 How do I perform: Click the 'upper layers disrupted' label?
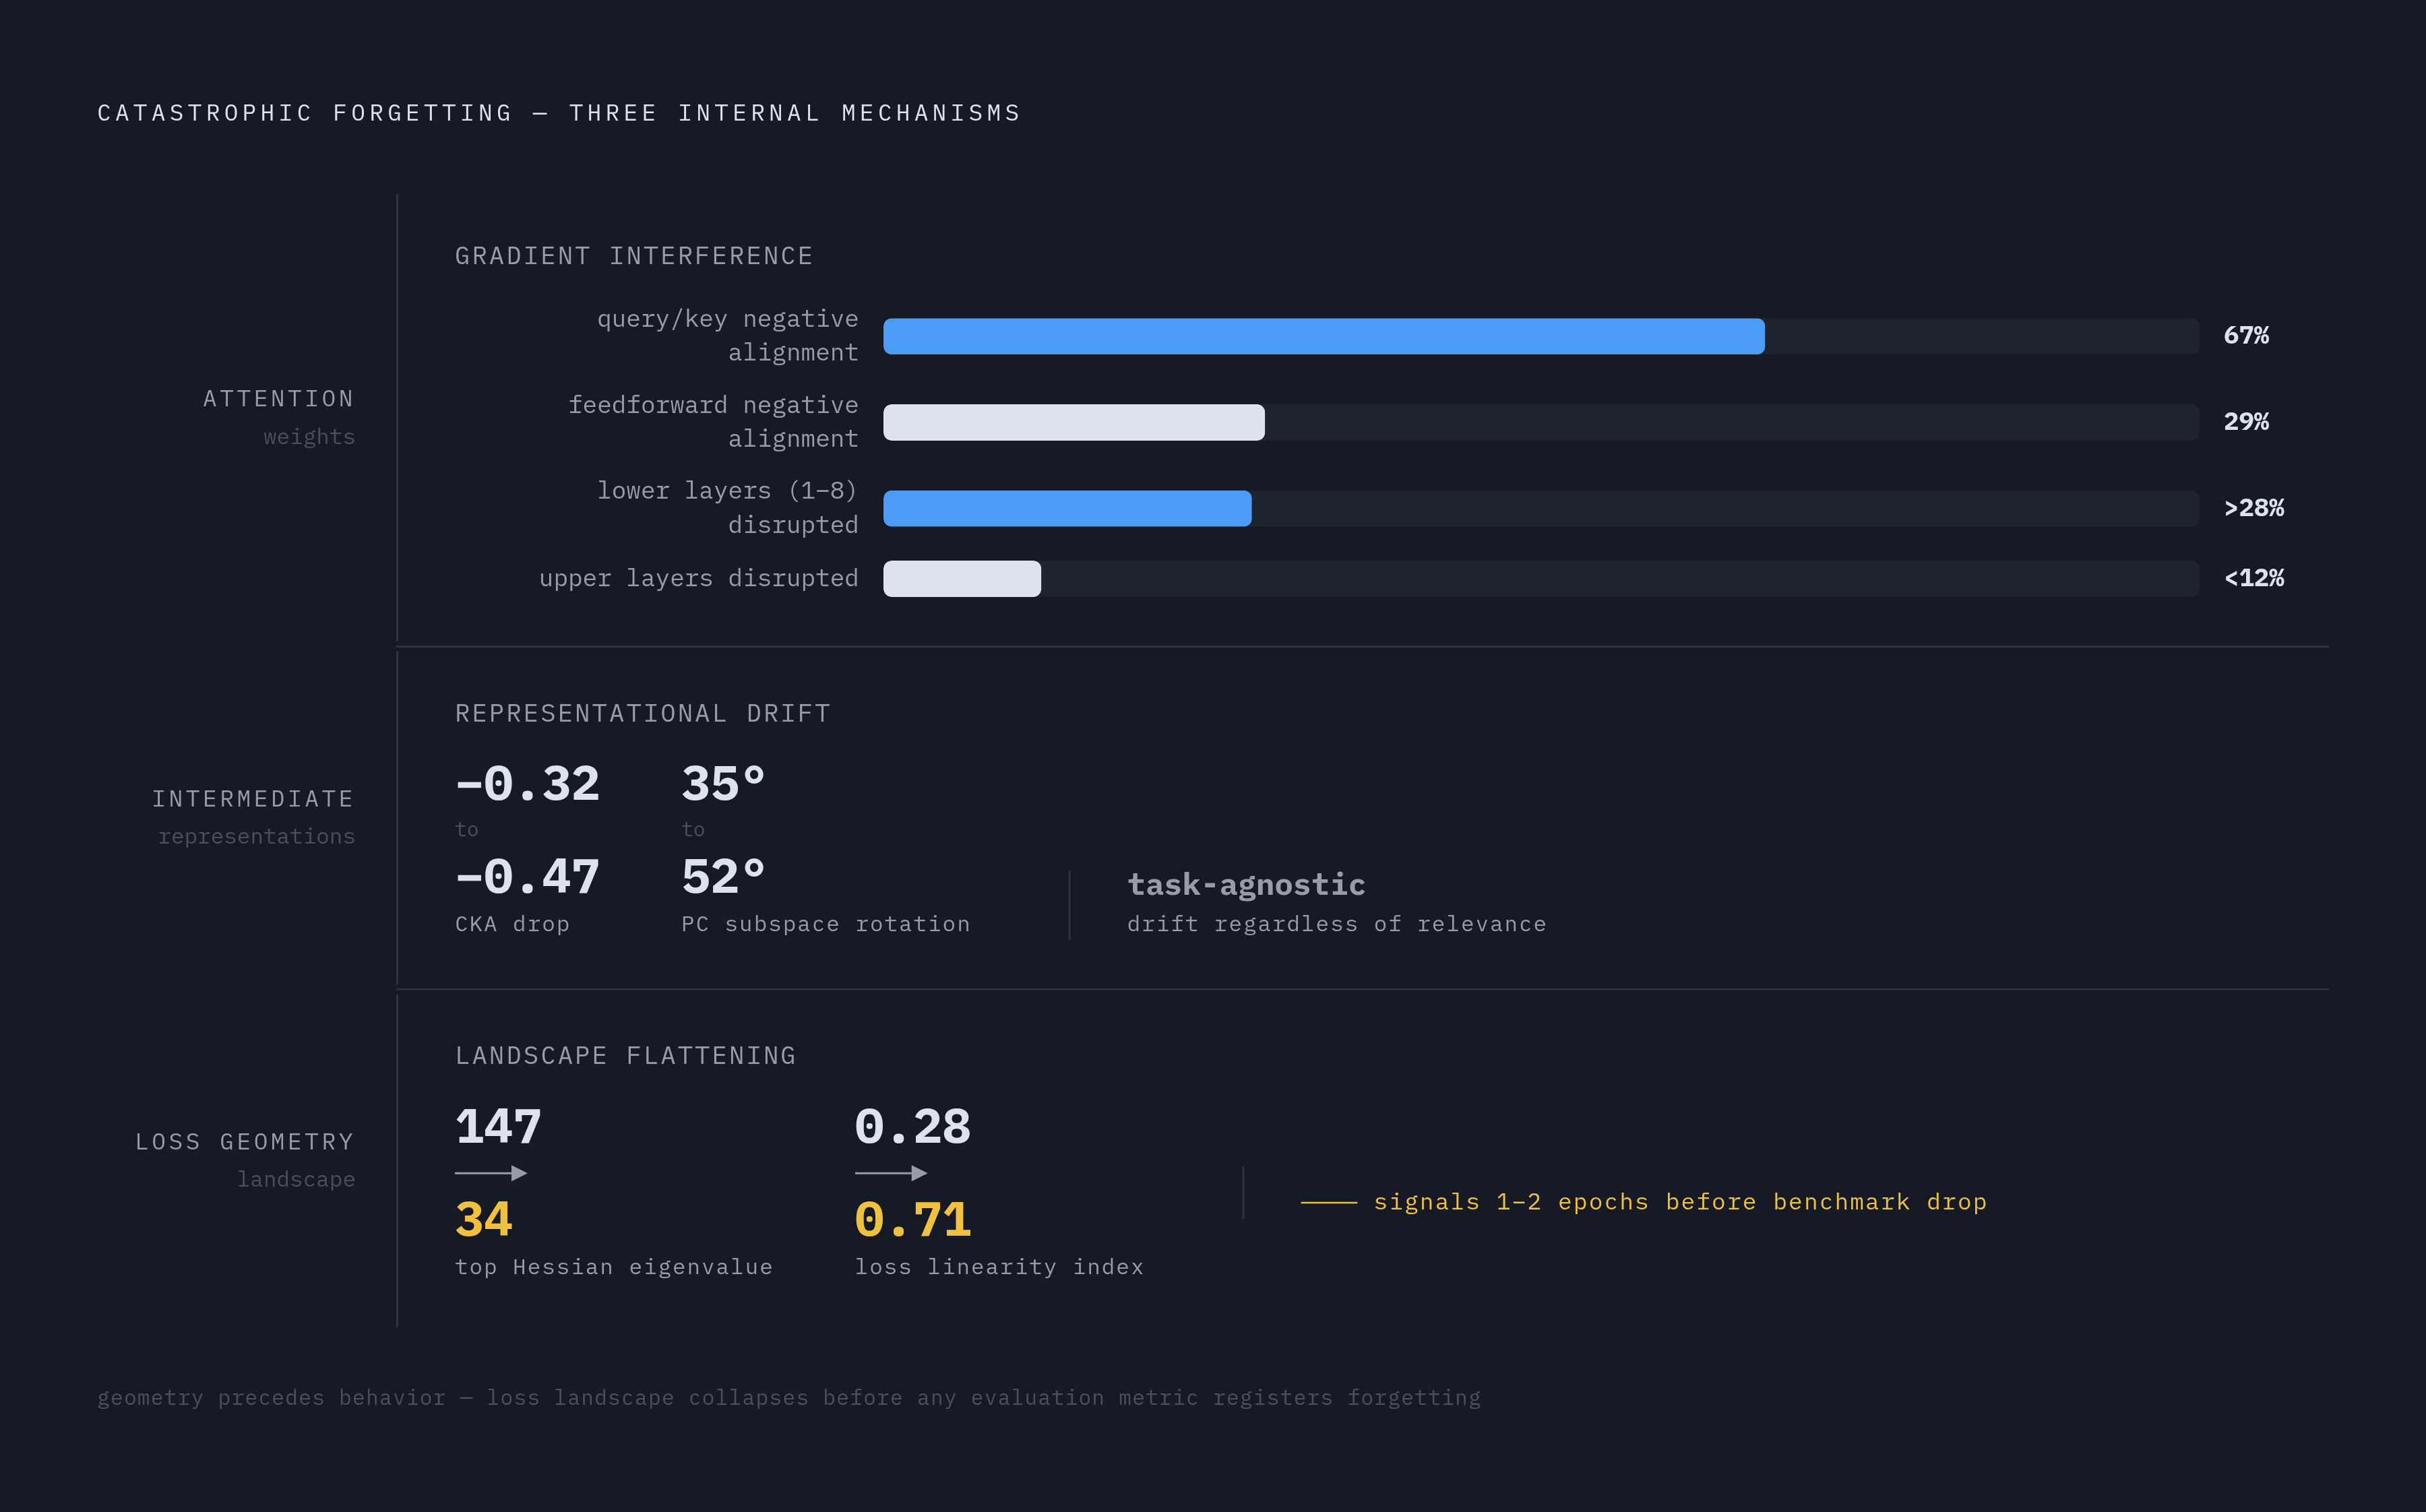coord(699,578)
